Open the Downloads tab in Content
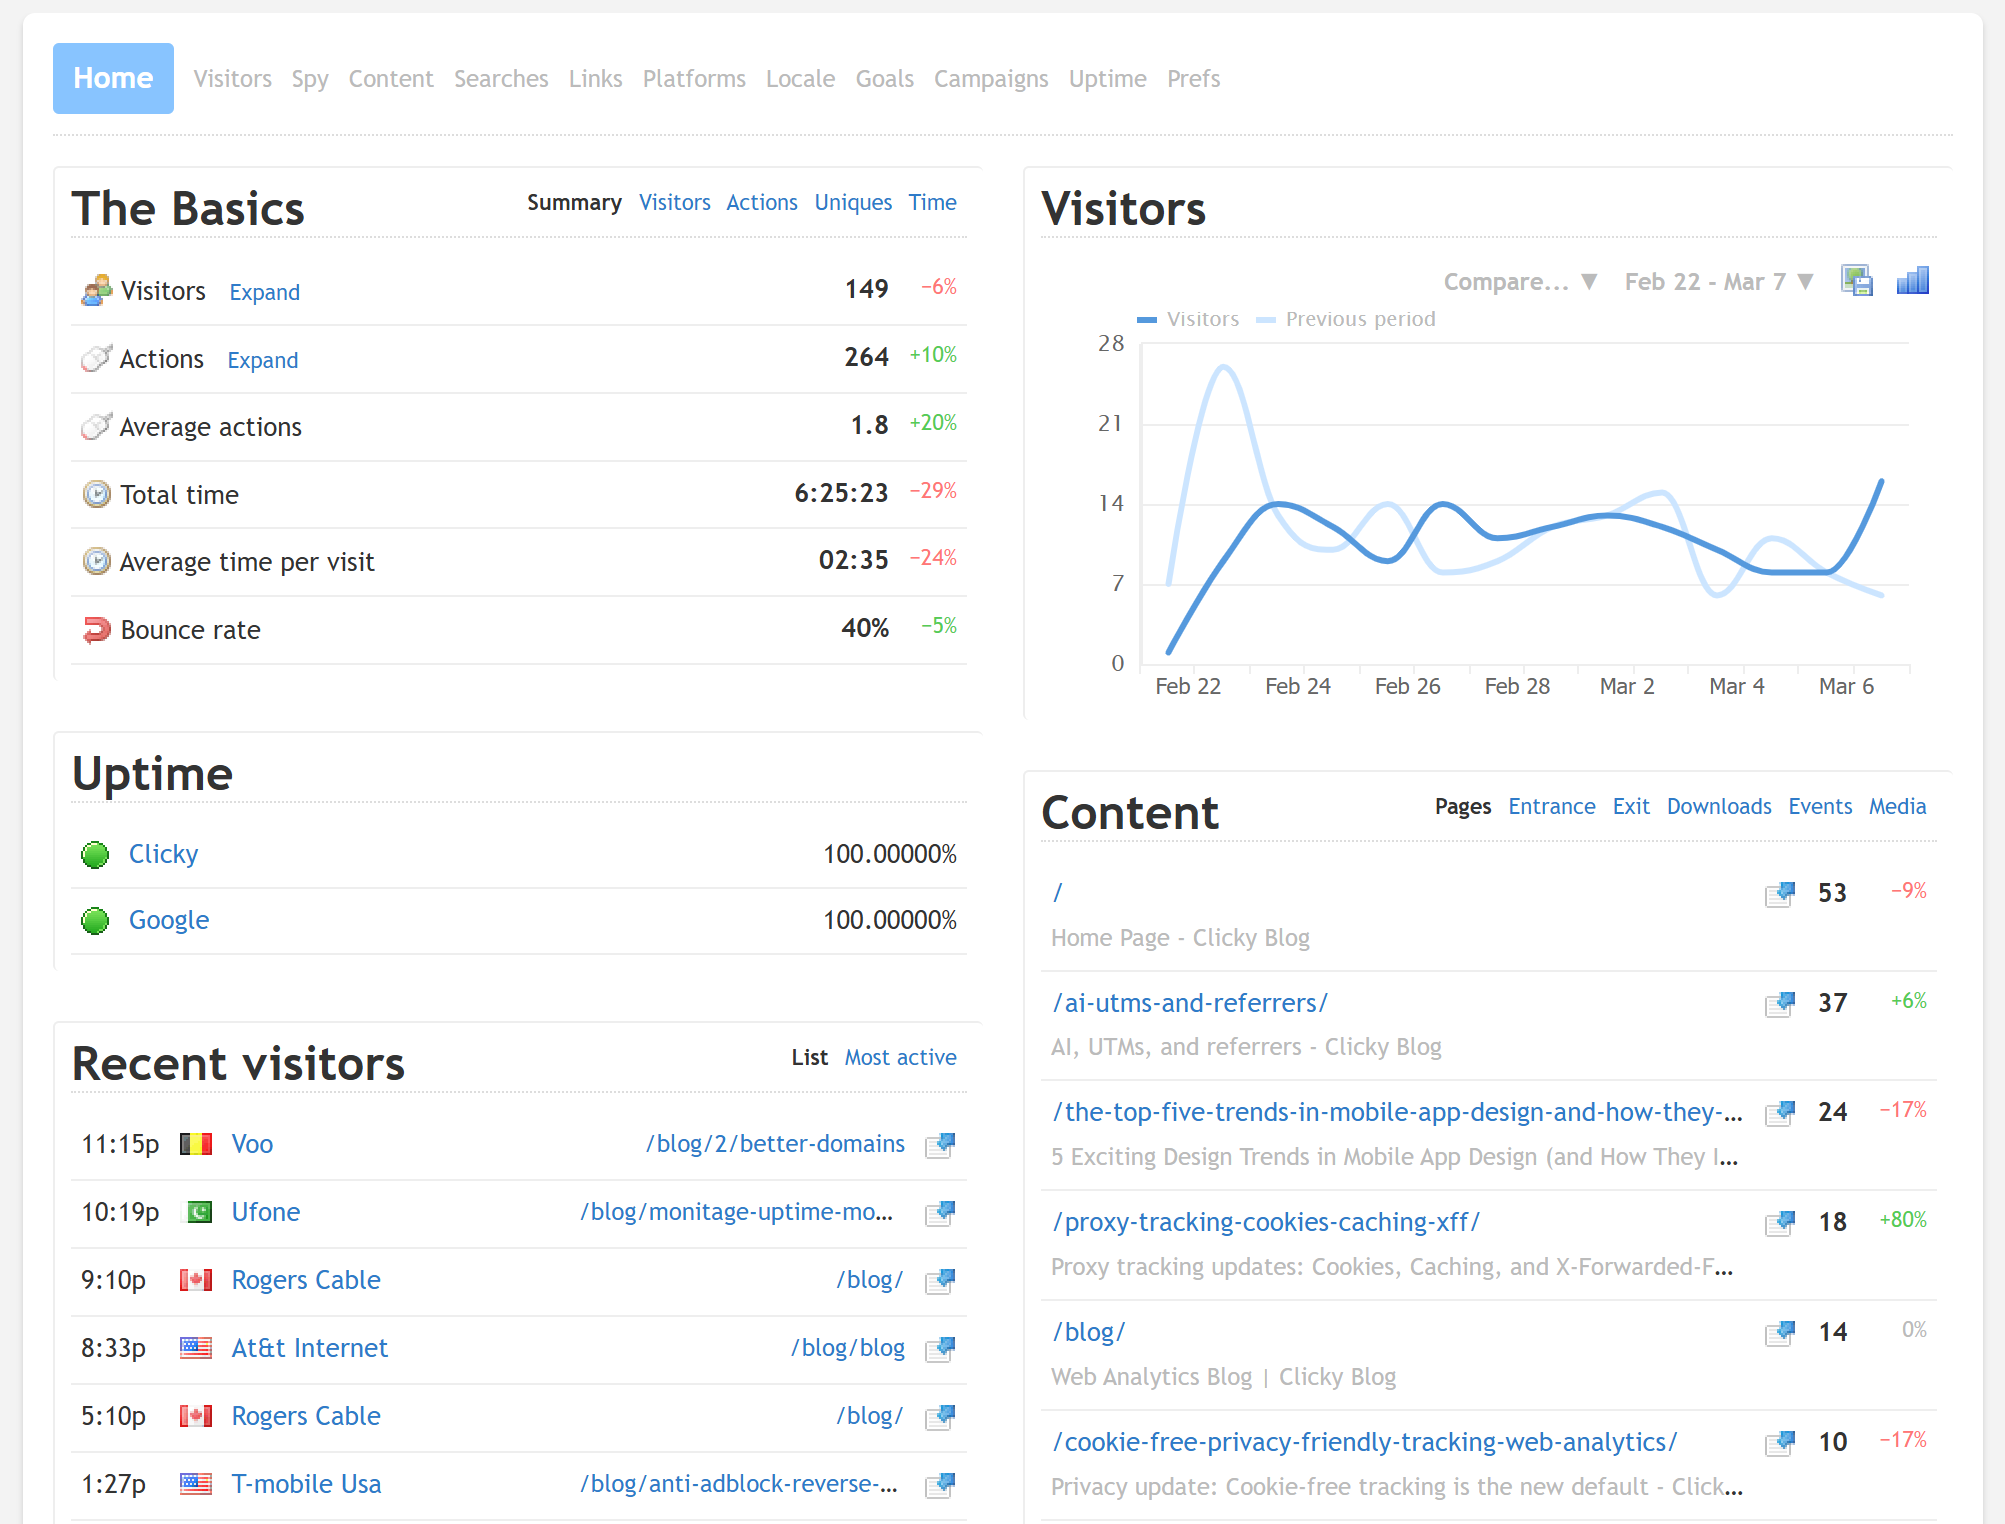 pyautogui.click(x=1718, y=806)
